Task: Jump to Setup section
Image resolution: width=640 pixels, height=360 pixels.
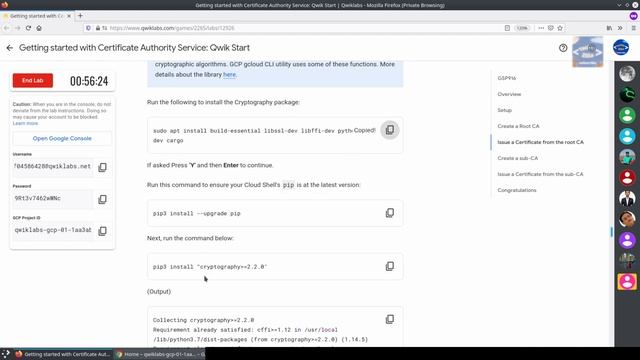Action: [x=504, y=110]
